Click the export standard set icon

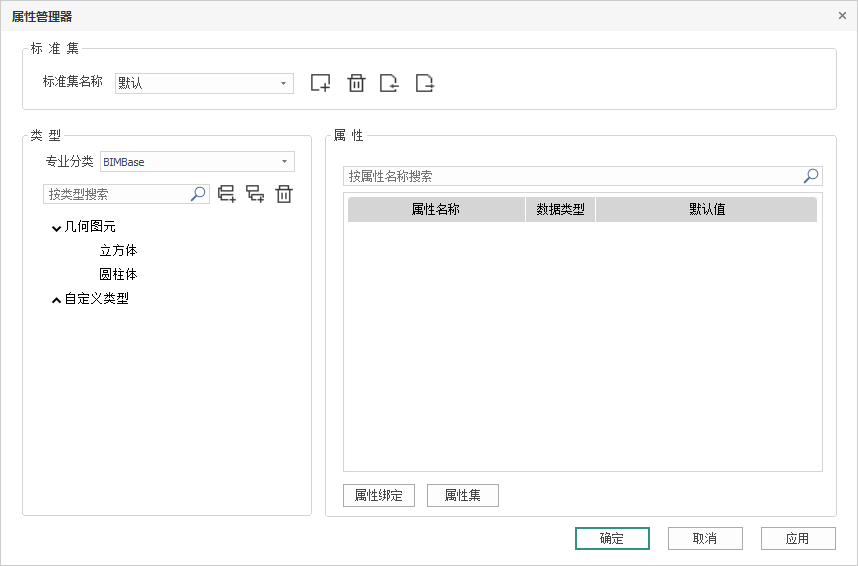[x=425, y=83]
